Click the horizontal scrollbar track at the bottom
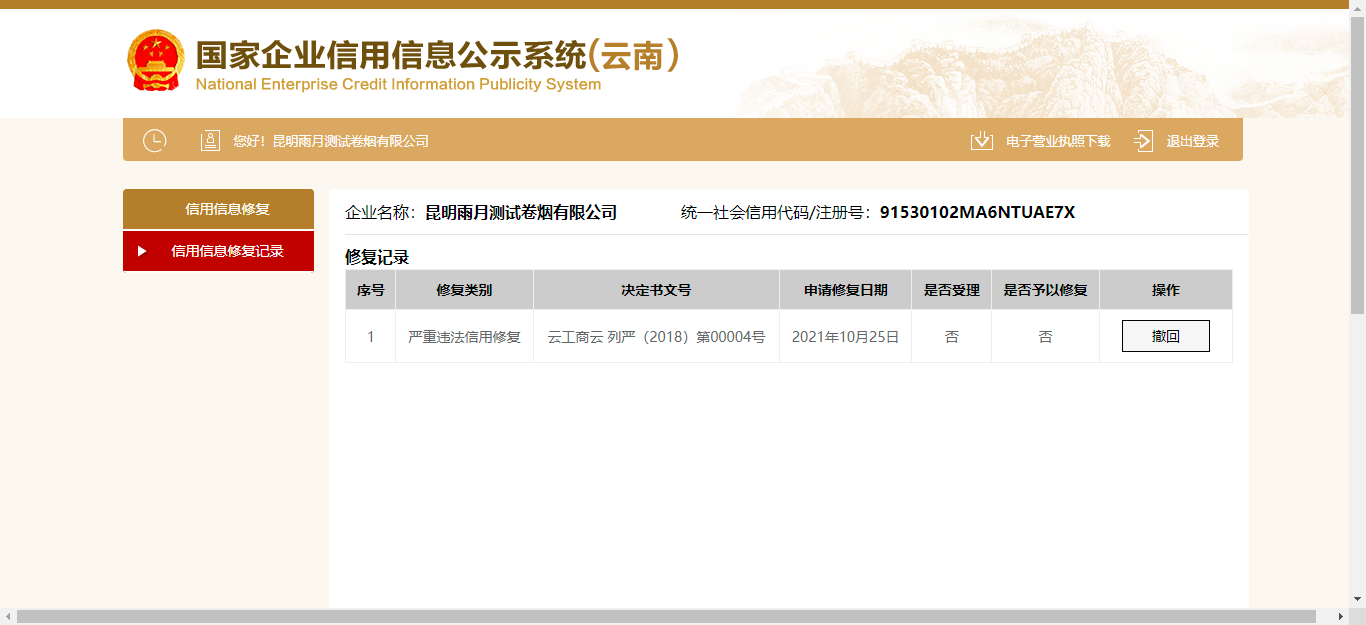Viewport: 1366px width, 625px height. 1326,617
